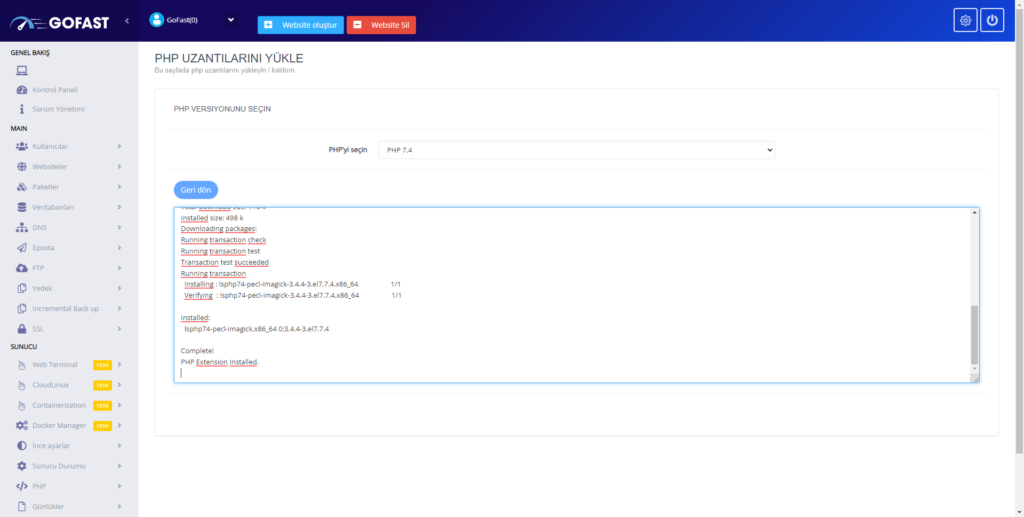
Task: Open the GoFast(0) account dropdown arrow
Action: point(231,19)
